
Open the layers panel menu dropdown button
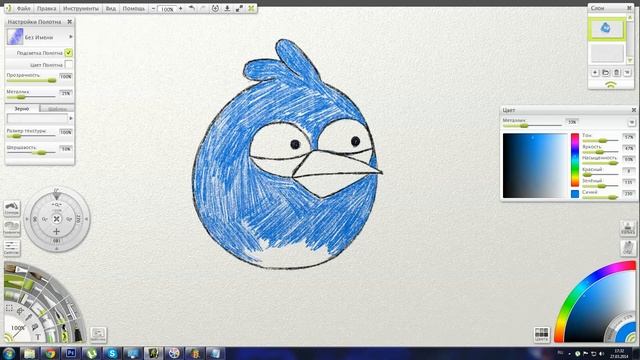pos(627,73)
